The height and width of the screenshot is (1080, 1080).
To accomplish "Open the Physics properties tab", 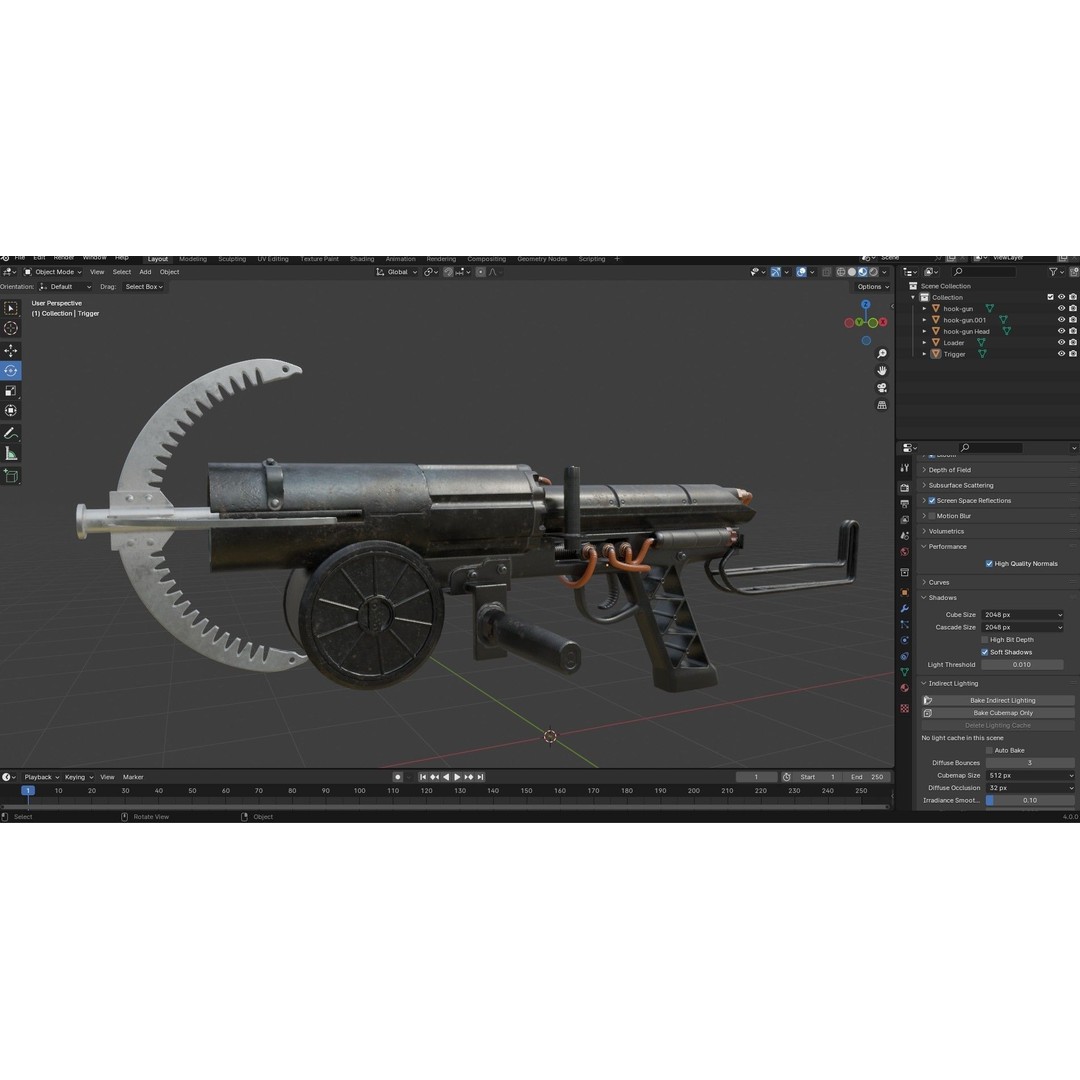I will point(904,640).
